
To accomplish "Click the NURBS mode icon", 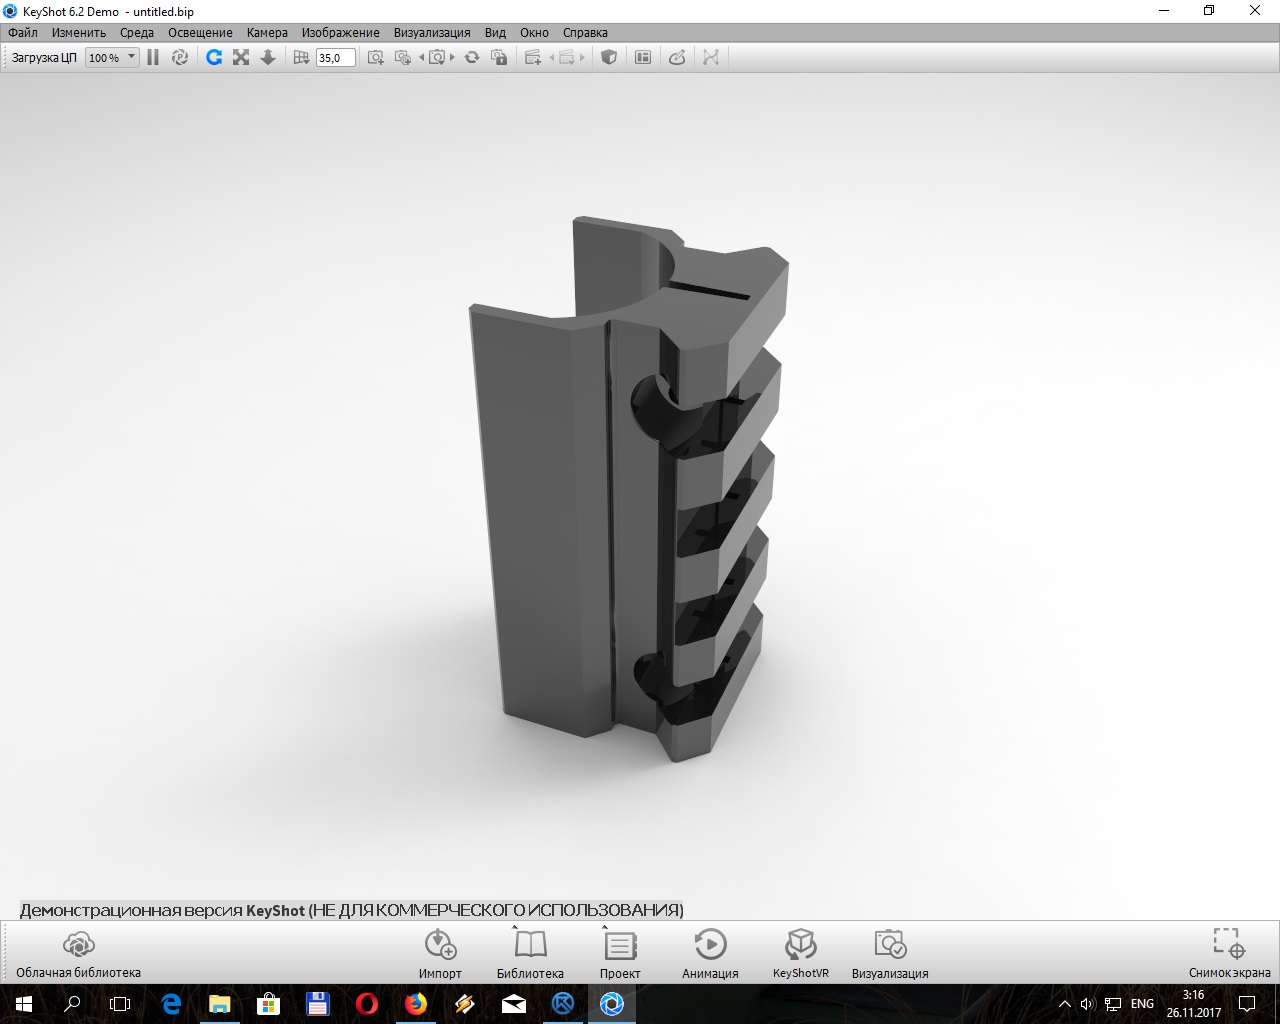I will pyautogui.click(x=711, y=58).
